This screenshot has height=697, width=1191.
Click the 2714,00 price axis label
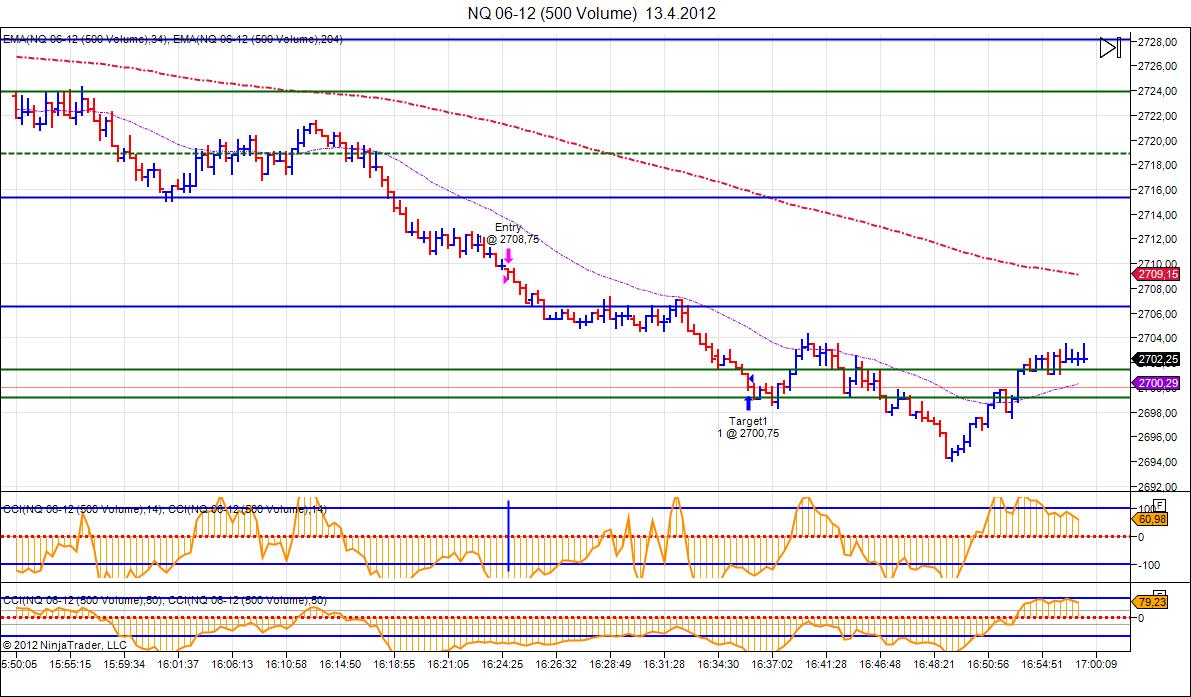coord(1157,215)
